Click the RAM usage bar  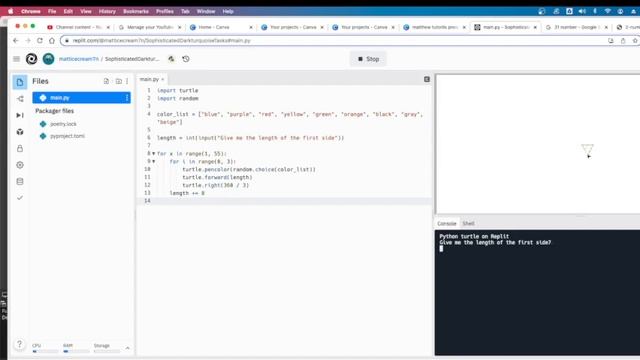point(76,351)
